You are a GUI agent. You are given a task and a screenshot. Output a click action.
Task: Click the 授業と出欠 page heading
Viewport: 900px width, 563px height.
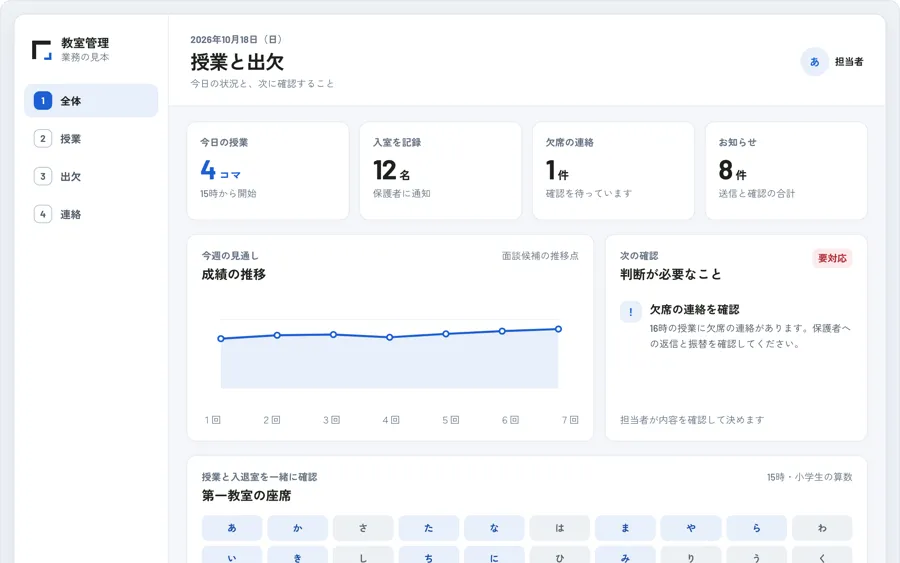[x=237, y=62]
